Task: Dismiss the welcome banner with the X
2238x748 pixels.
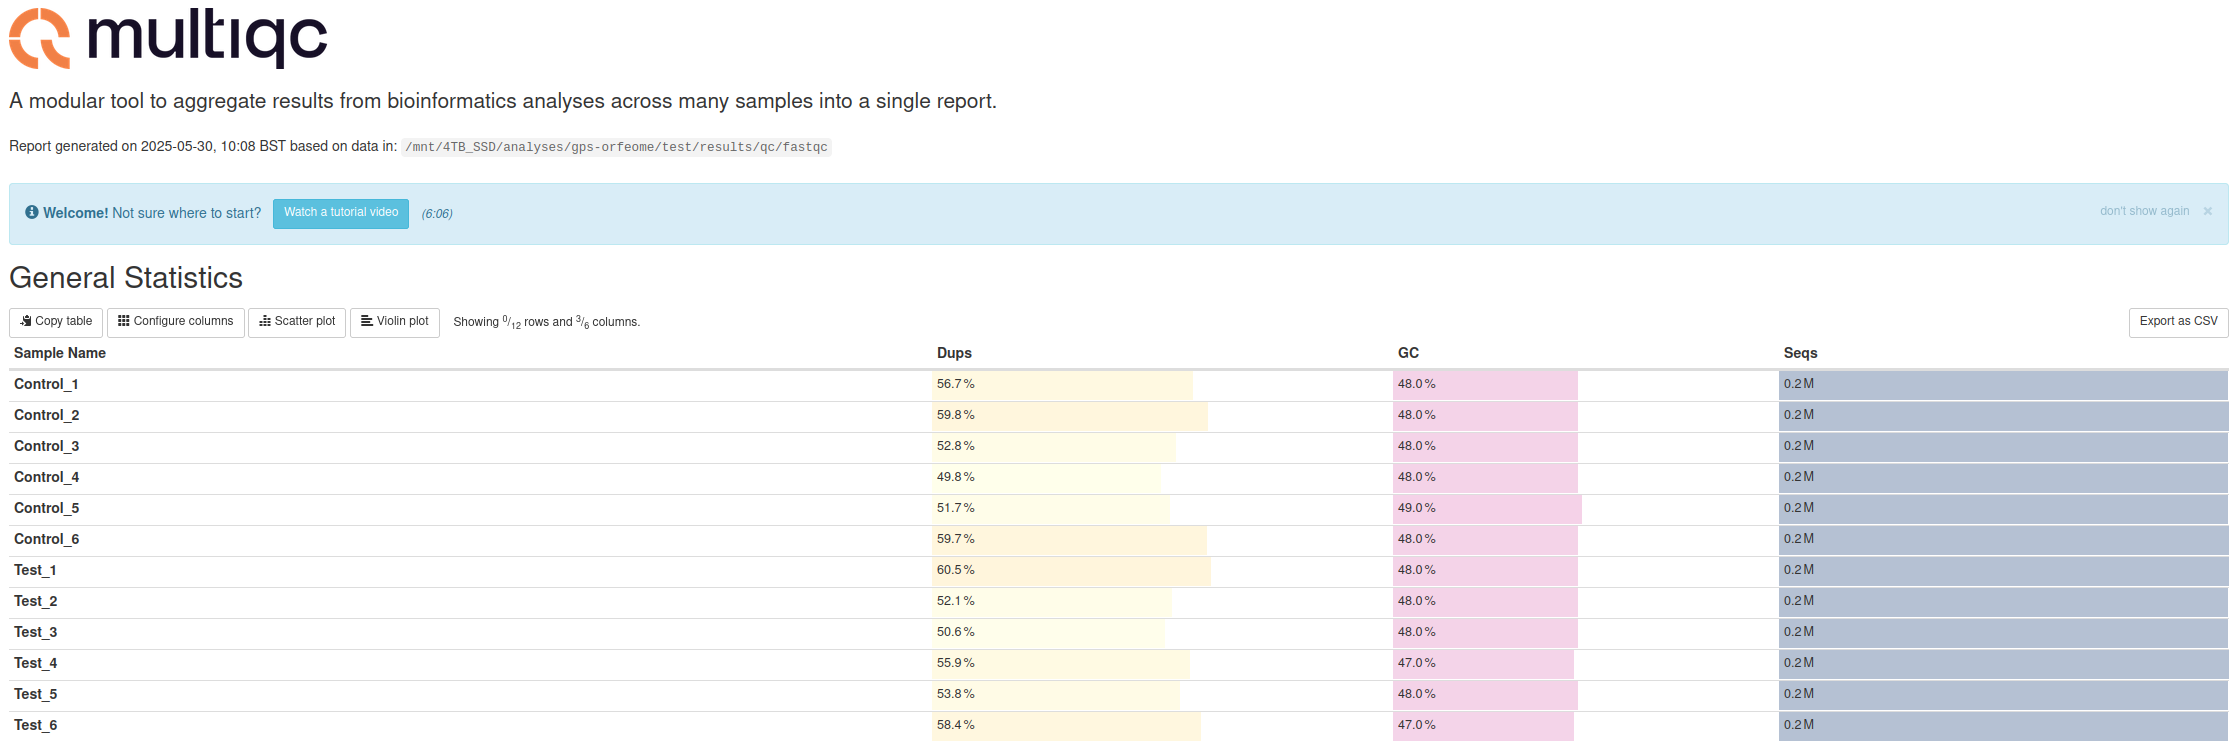Action: click(2207, 211)
